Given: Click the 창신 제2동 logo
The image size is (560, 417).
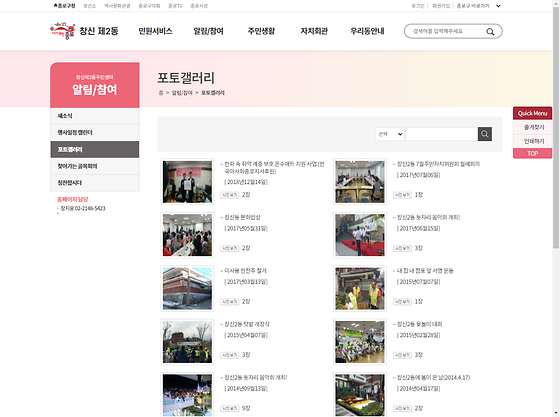Looking at the screenshot, I should tap(84, 31).
